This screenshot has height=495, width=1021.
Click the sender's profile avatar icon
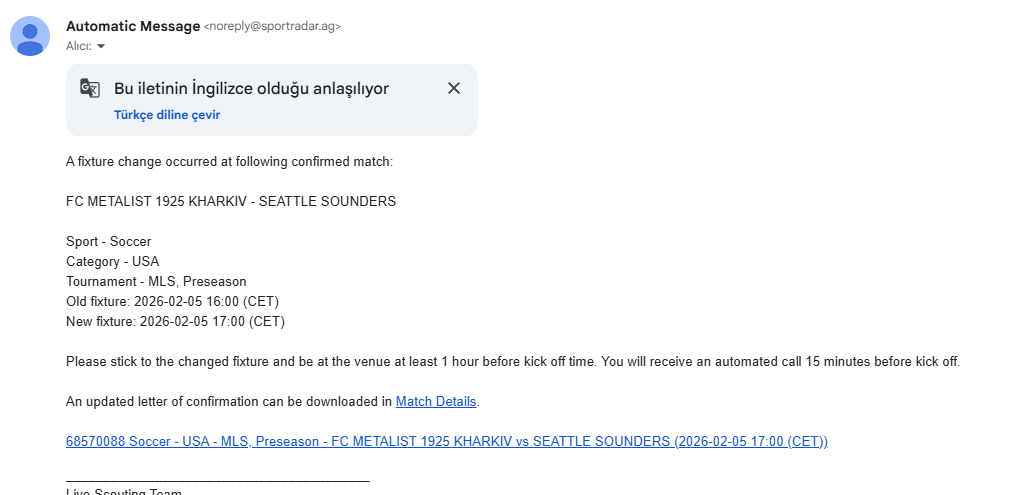(30, 36)
